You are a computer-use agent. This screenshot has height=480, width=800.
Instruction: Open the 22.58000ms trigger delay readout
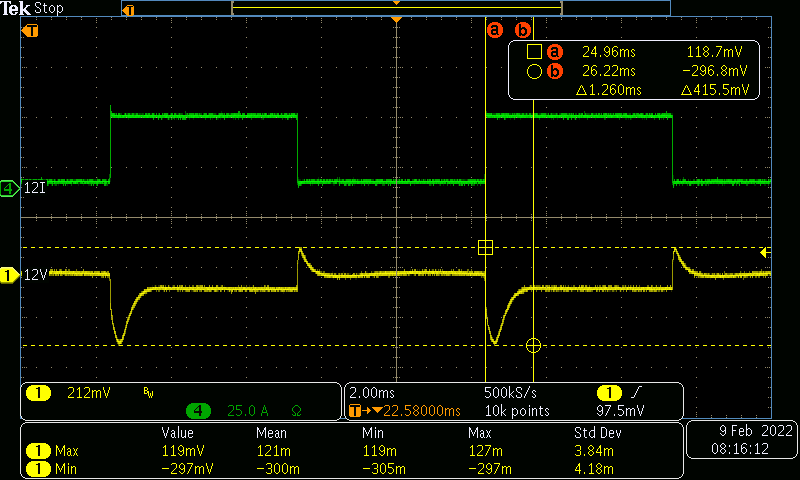pyautogui.click(x=419, y=411)
